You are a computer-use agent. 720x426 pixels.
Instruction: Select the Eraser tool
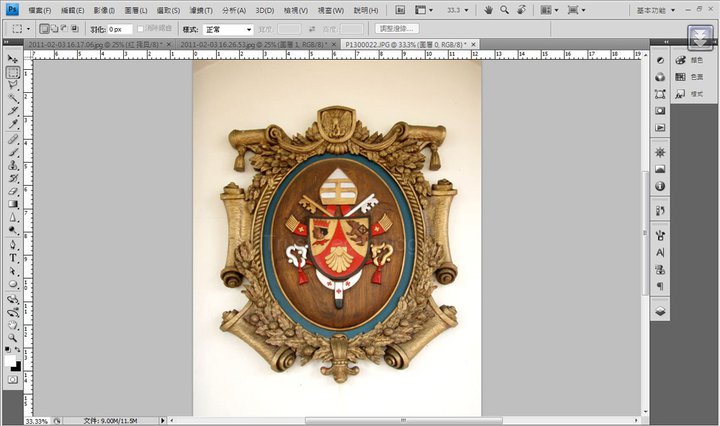(x=13, y=191)
